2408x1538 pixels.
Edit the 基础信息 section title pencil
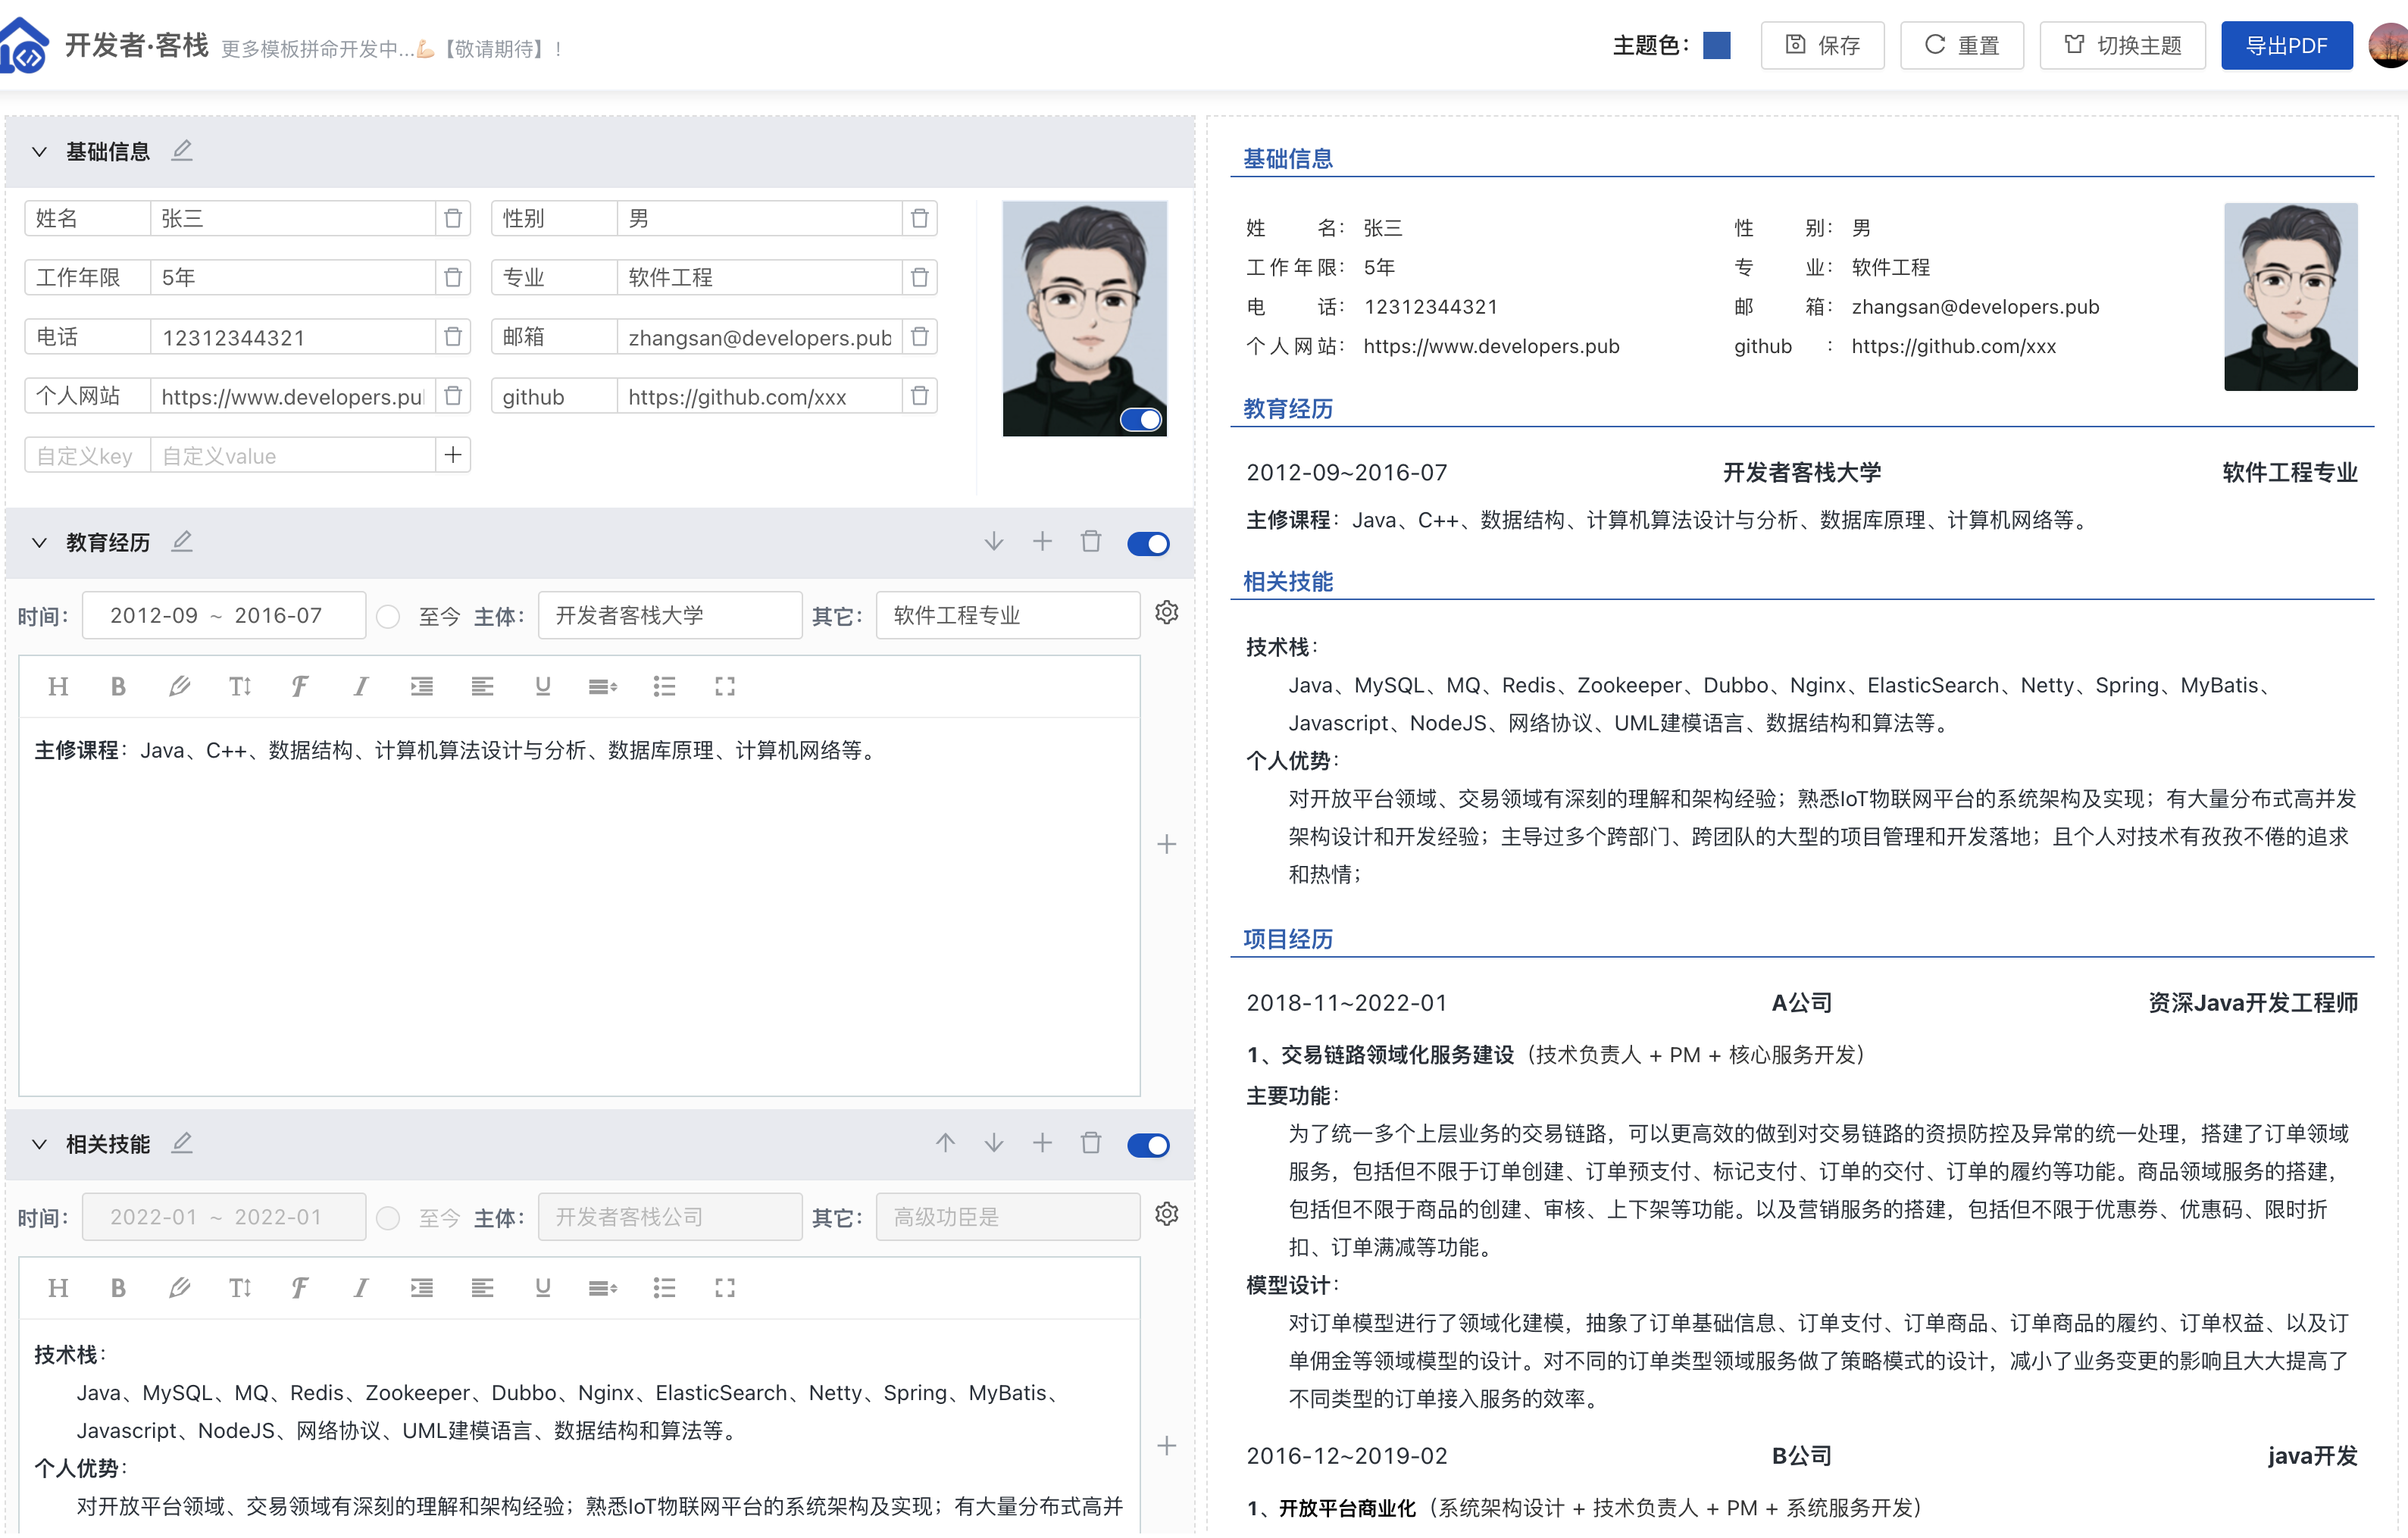pos(181,151)
